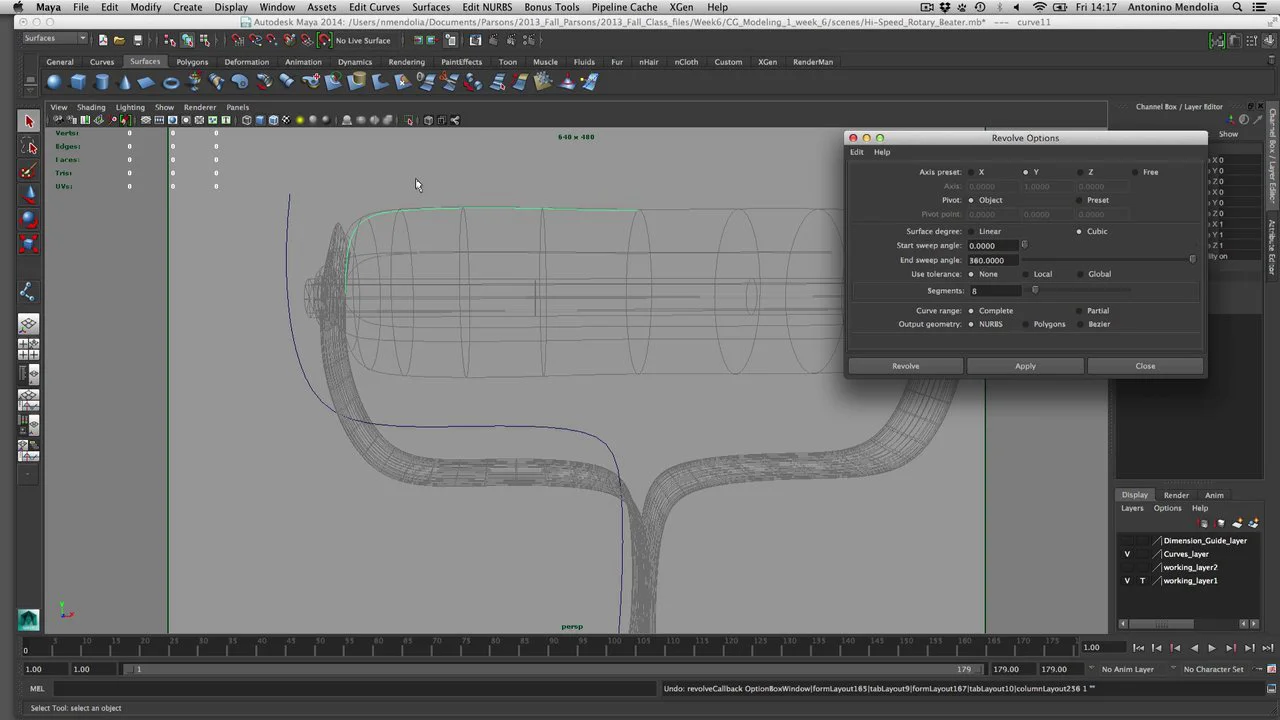Create a NURBS cube from shelf
Image resolution: width=1280 pixels, height=720 pixels.
(x=78, y=82)
